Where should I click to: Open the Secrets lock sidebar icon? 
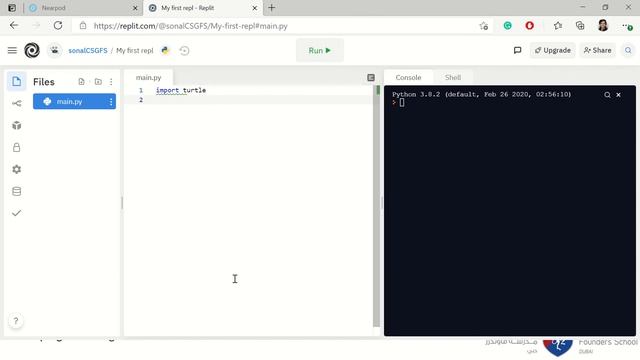16,147
